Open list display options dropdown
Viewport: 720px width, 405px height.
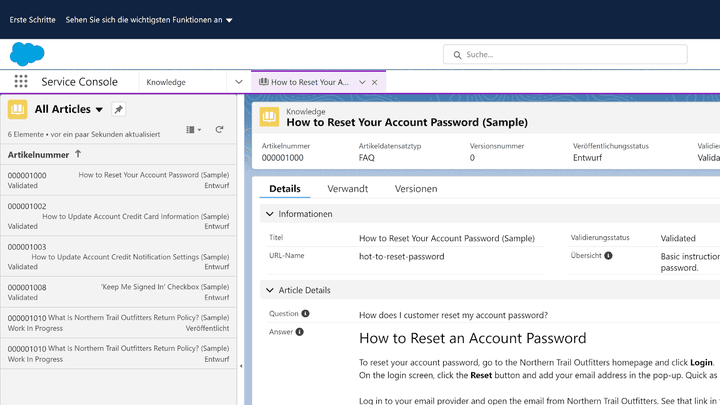pyautogui.click(x=194, y=130)
